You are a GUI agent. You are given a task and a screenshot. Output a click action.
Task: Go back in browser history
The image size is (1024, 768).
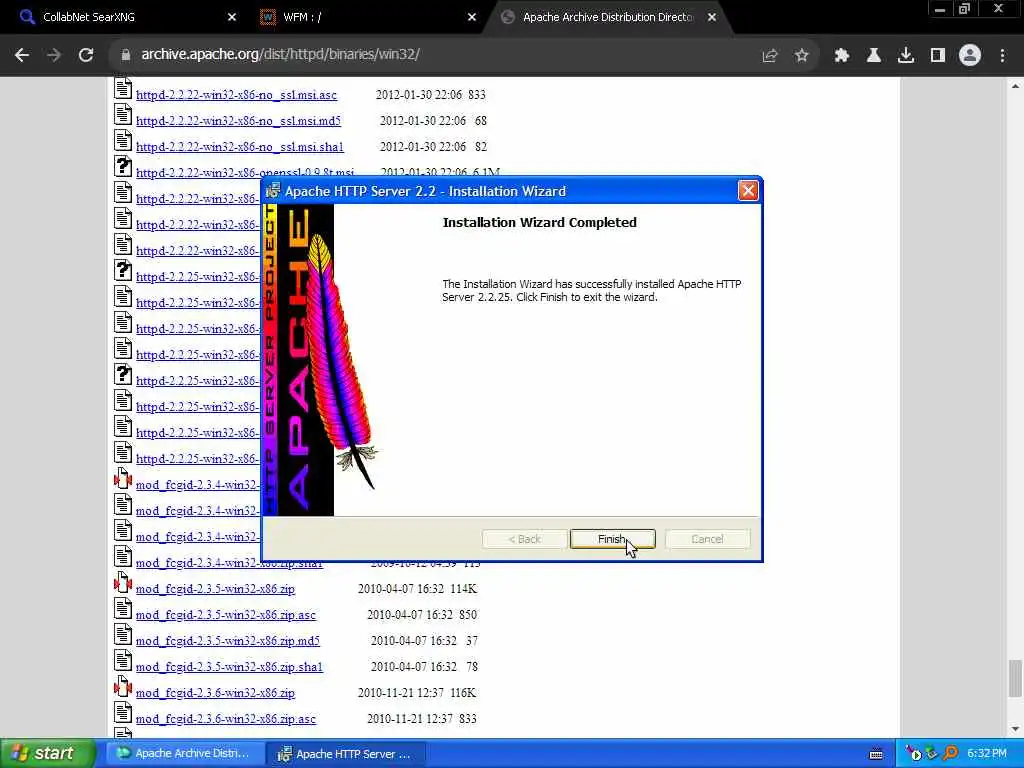[x=22, y=55]
